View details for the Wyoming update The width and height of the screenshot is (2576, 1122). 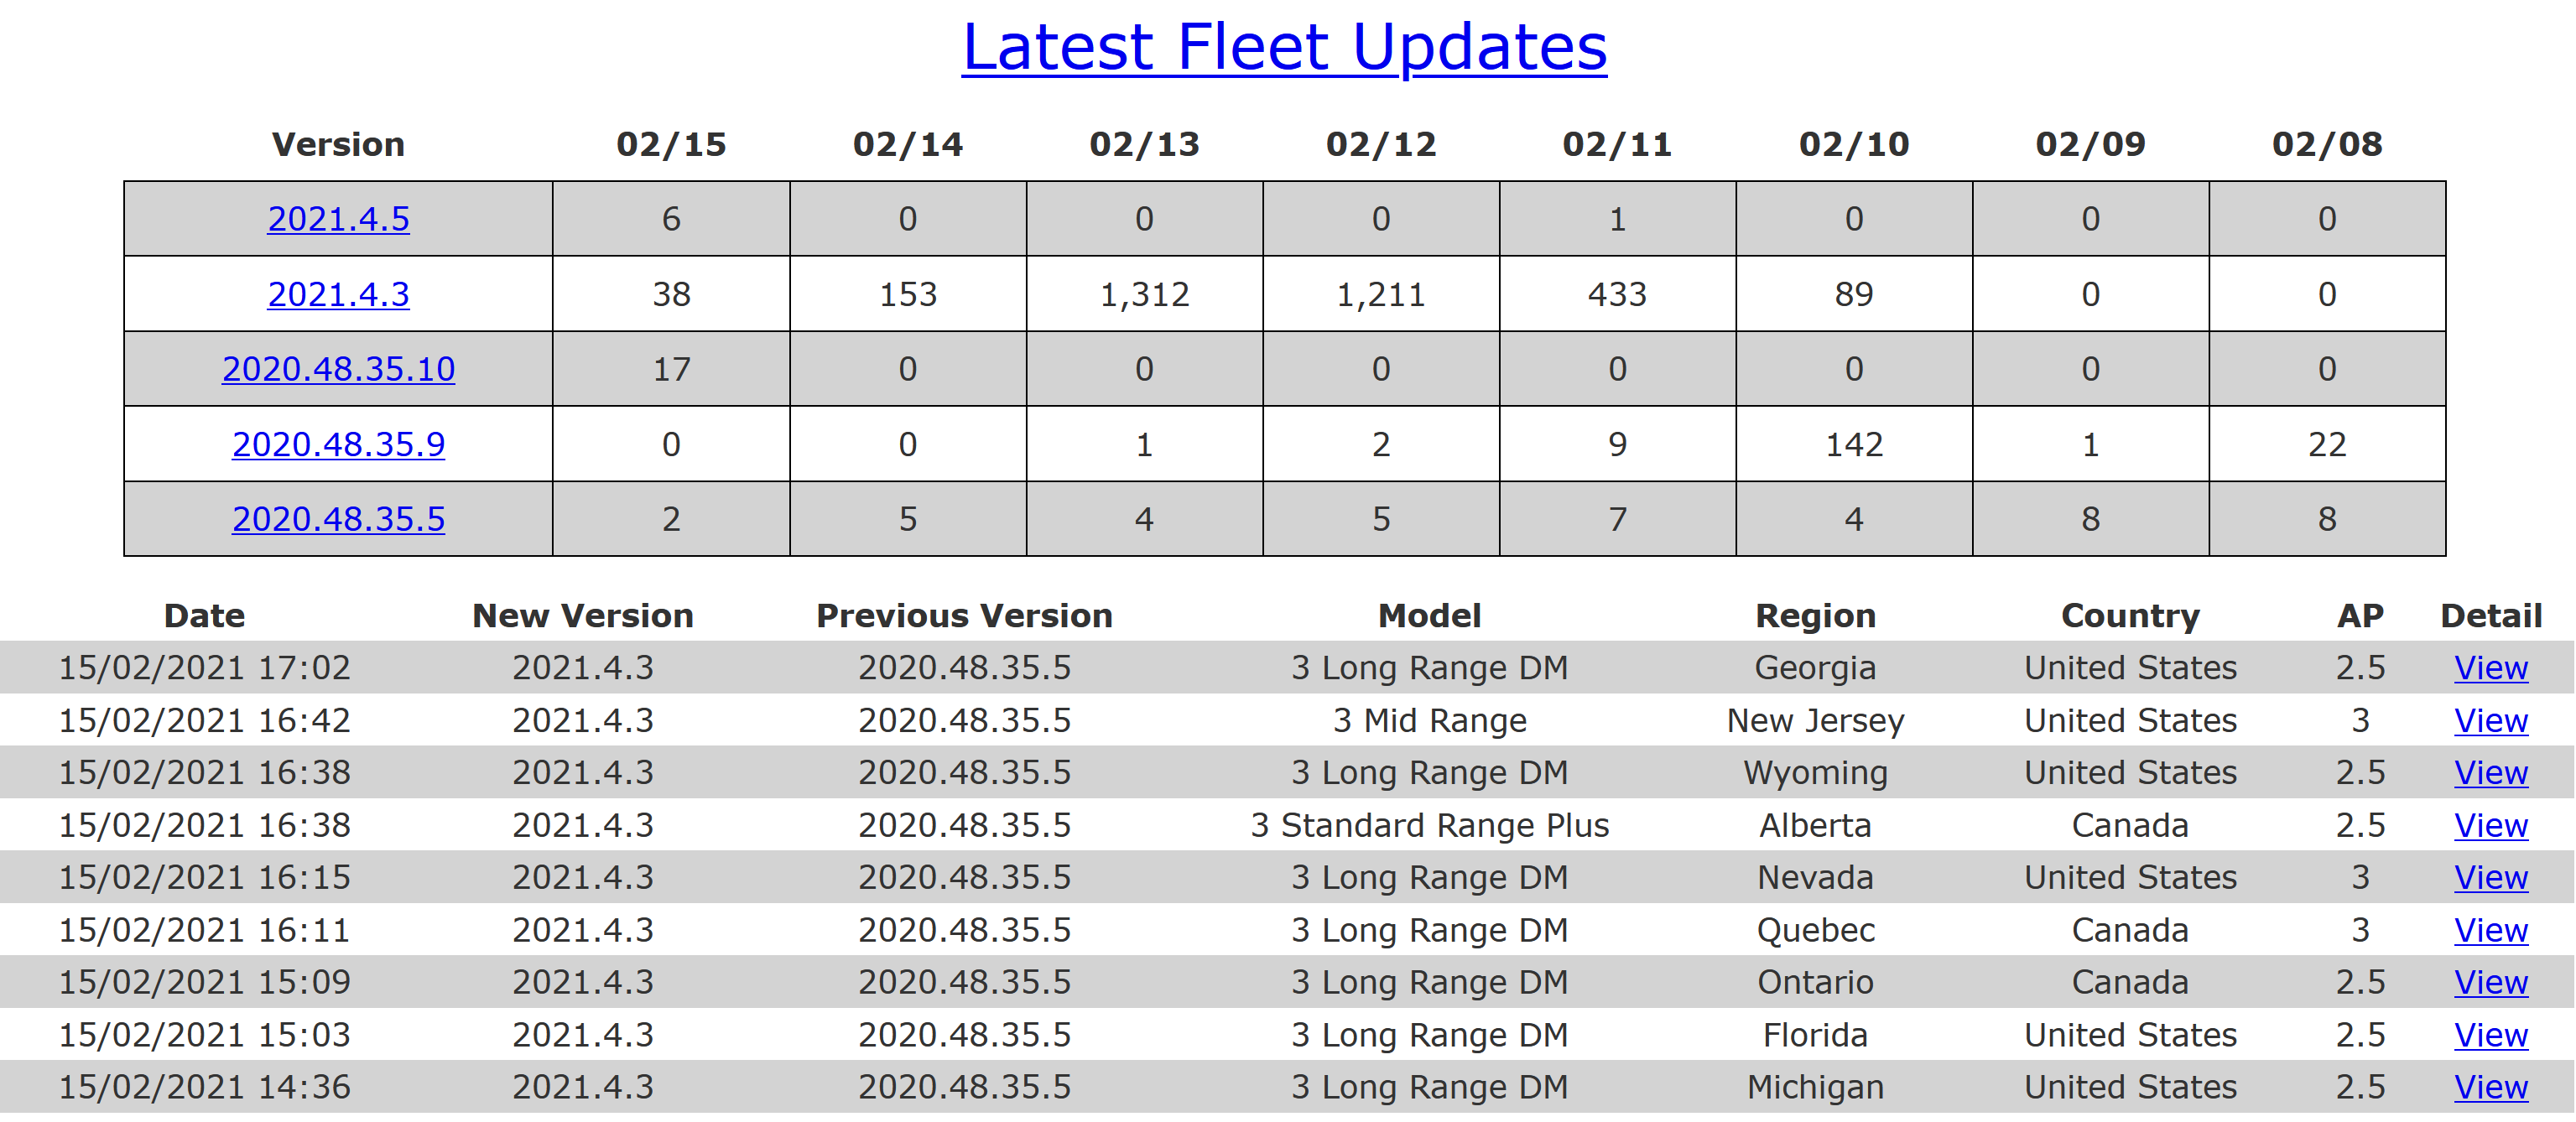[x=2490, y=773]
